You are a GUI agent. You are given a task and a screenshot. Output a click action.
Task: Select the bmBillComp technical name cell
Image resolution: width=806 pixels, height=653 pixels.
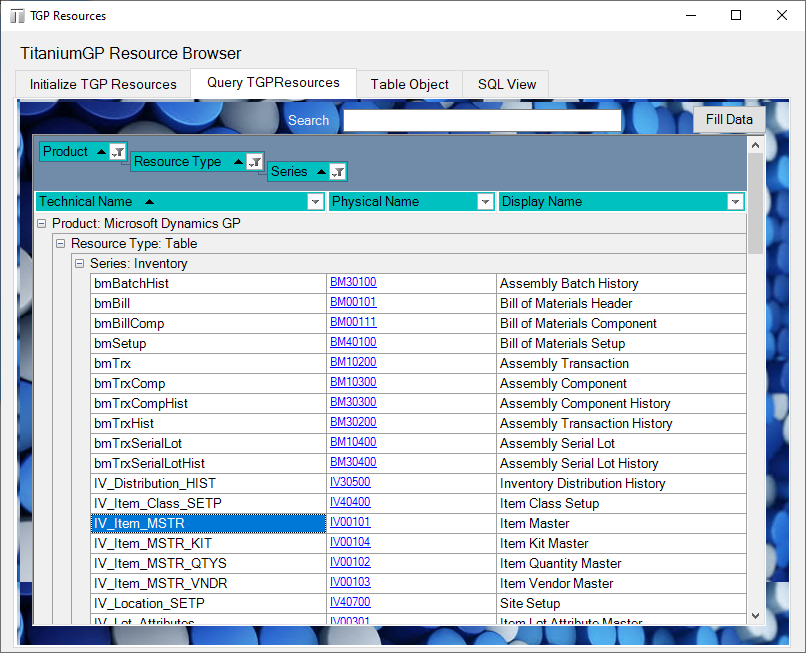click(208, 323)
